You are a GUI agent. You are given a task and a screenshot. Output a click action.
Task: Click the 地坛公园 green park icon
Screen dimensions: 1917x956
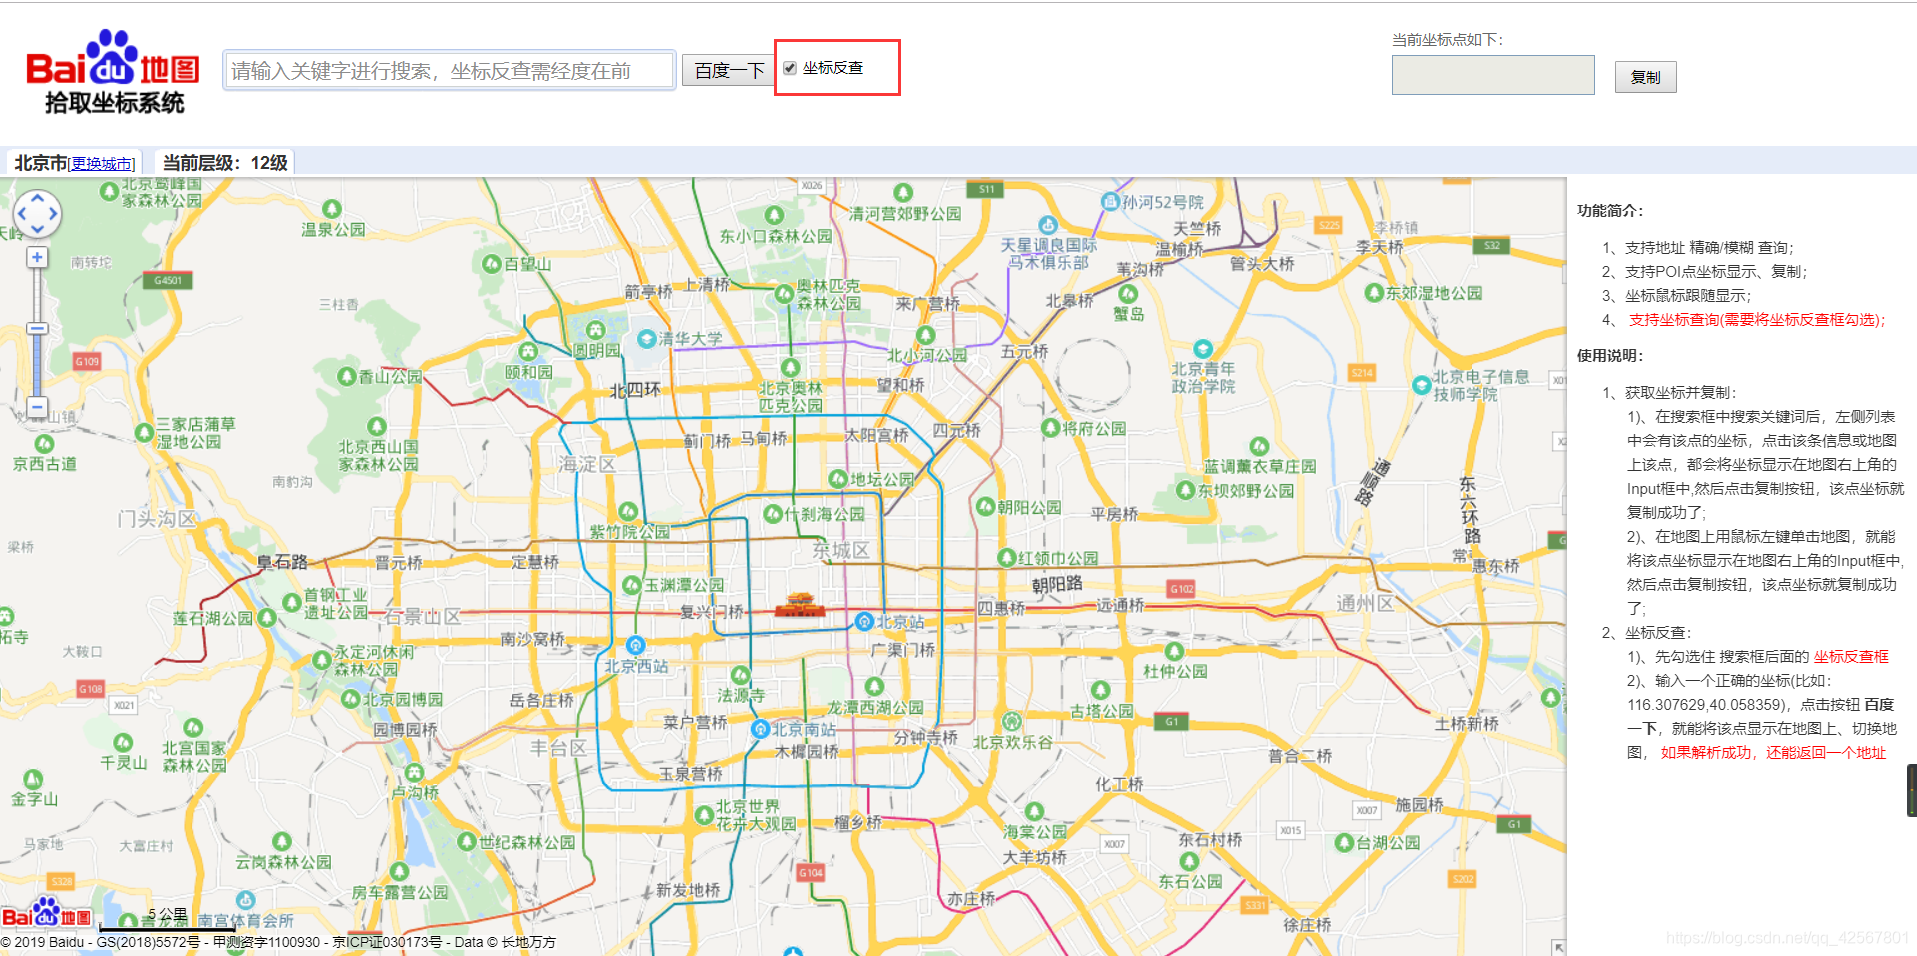[838, 479]
